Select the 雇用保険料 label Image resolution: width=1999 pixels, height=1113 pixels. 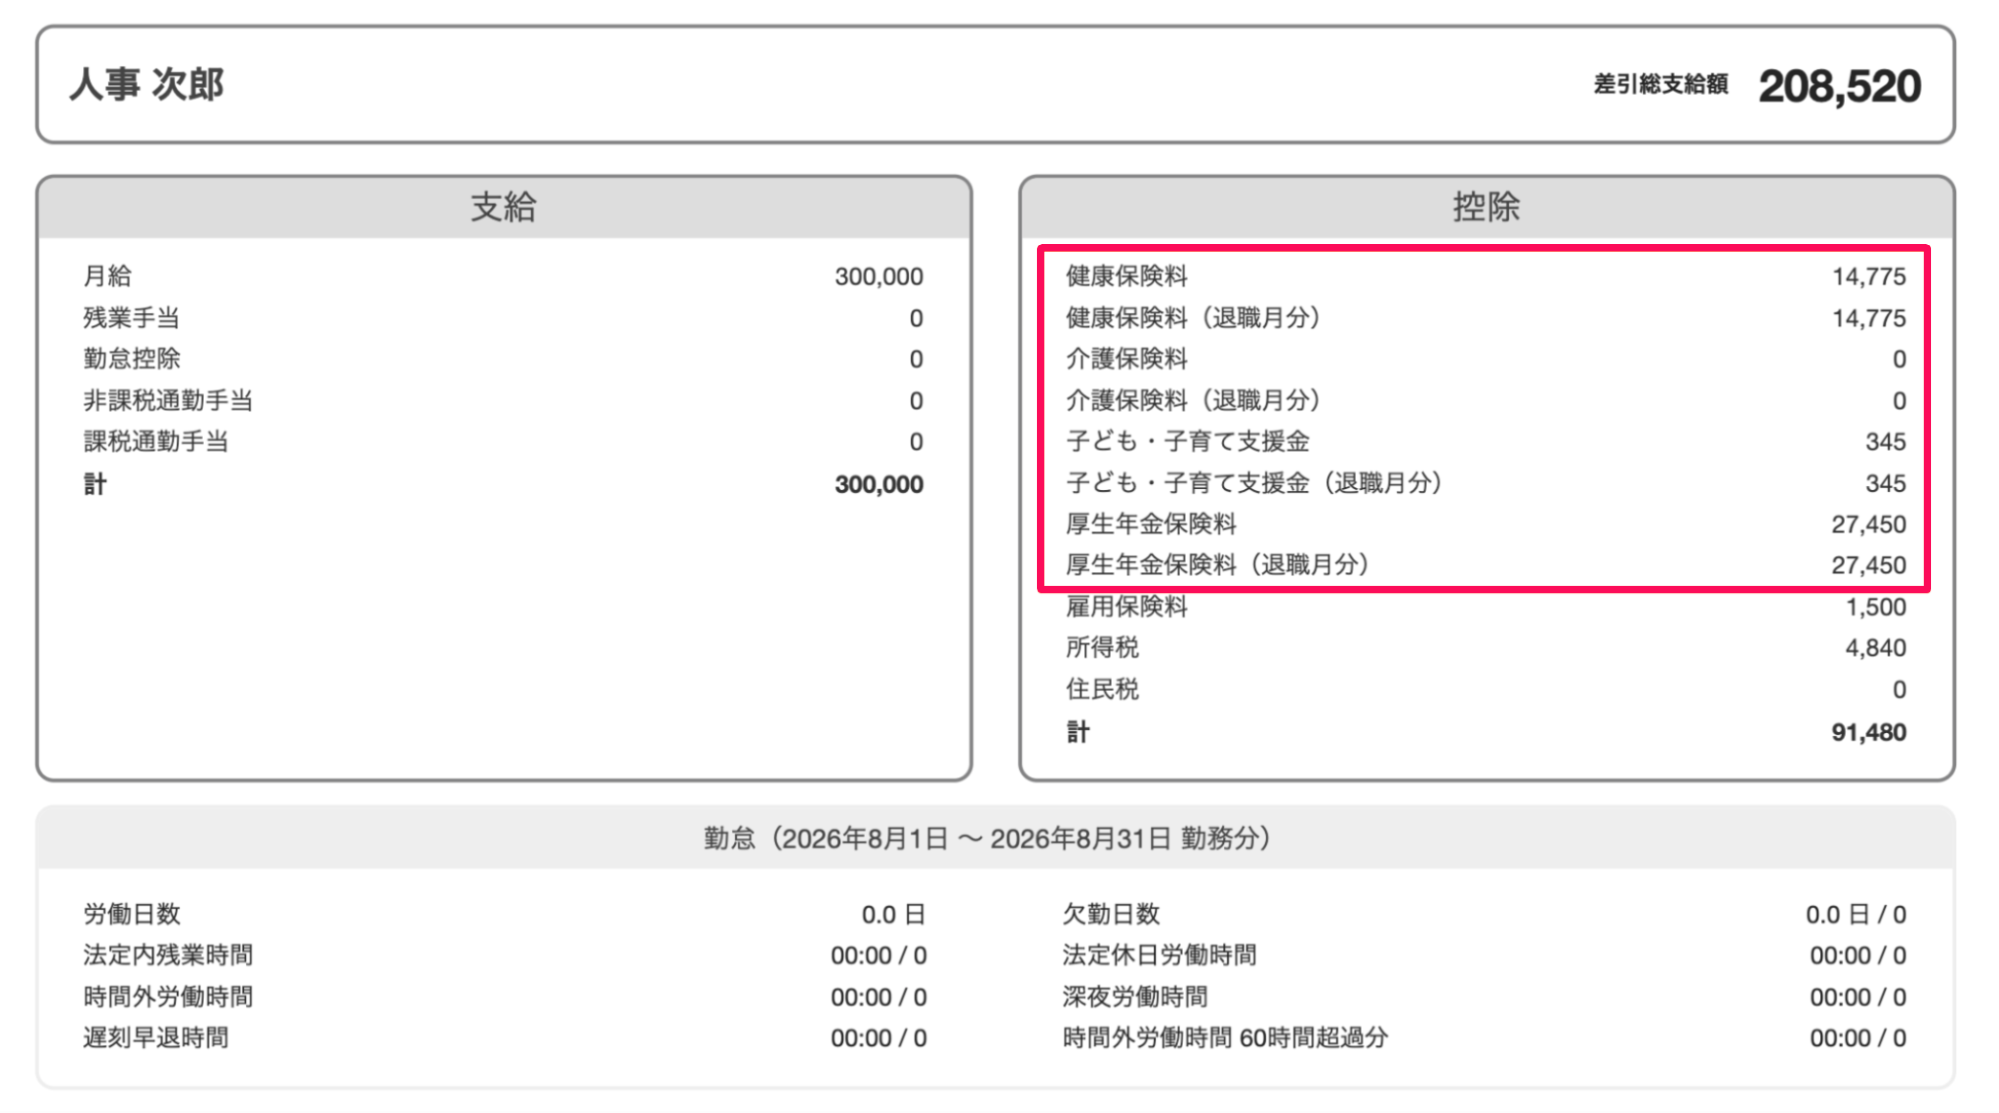point(1126,607)
